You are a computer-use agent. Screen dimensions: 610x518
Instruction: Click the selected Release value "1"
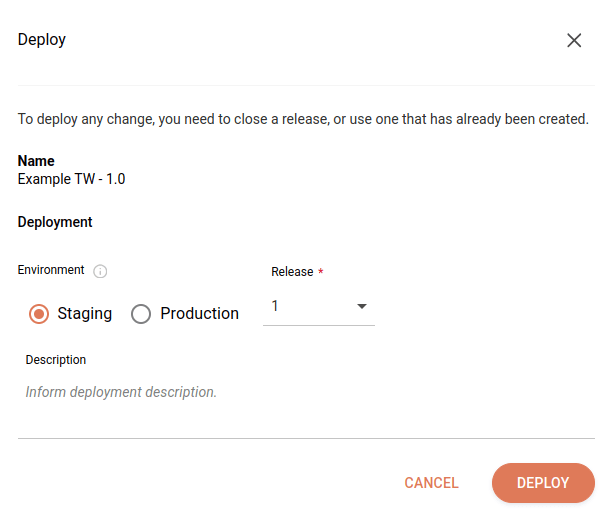coord(276,306)
